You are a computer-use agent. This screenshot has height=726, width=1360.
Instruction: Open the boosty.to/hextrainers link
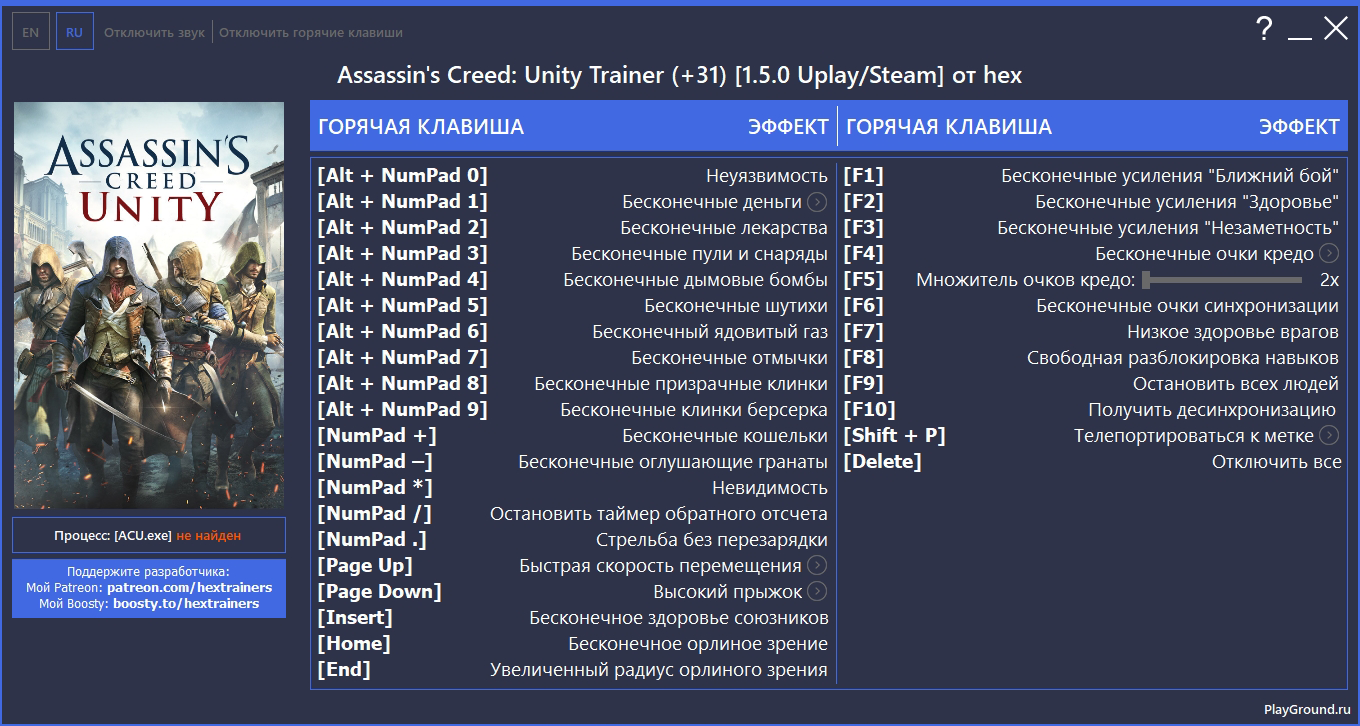[x=186, y=604]
